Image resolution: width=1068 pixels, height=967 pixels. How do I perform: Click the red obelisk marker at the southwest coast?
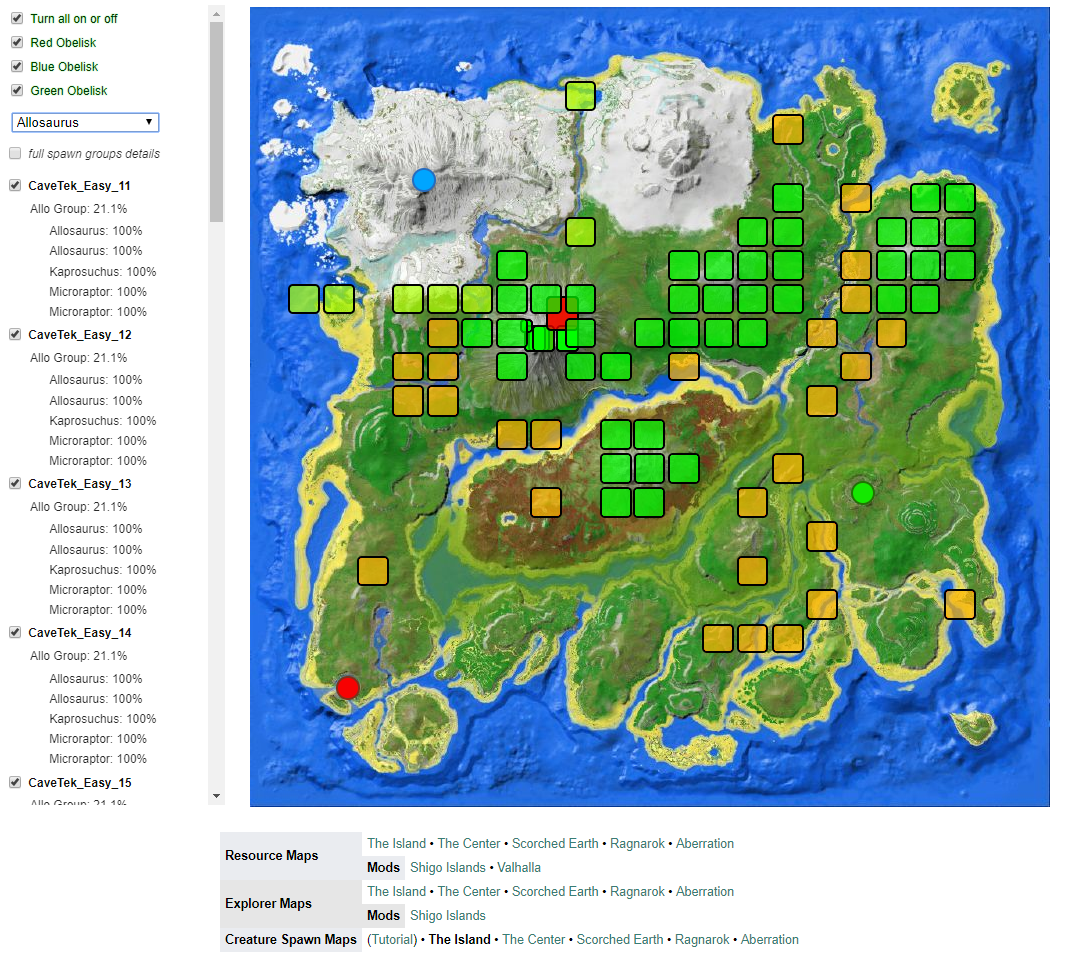pos(347,688)
